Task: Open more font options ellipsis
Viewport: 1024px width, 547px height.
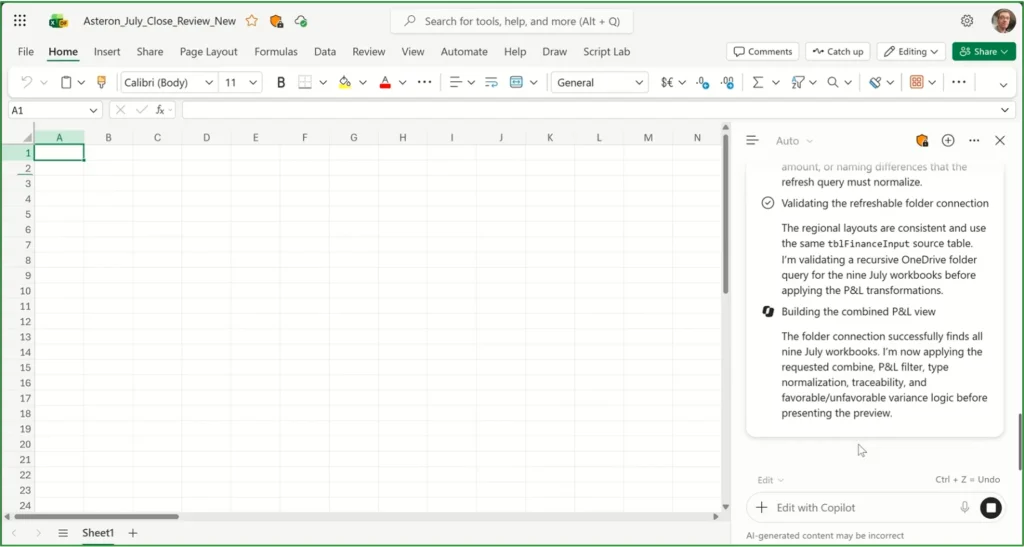Action: (x=424, y=82)
